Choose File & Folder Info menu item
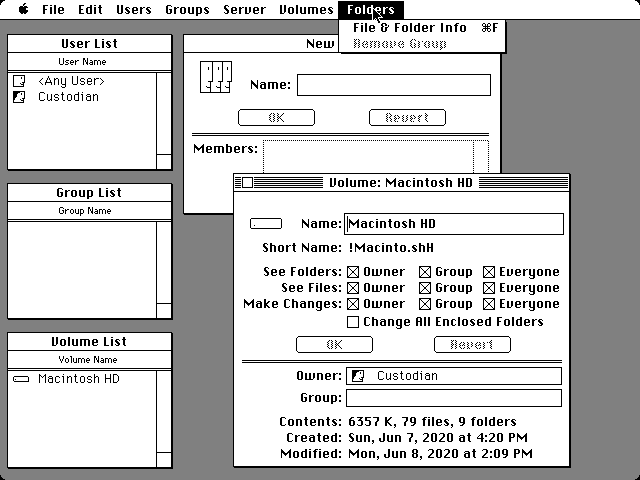This screenshot has height=480, width=640. 410,28
